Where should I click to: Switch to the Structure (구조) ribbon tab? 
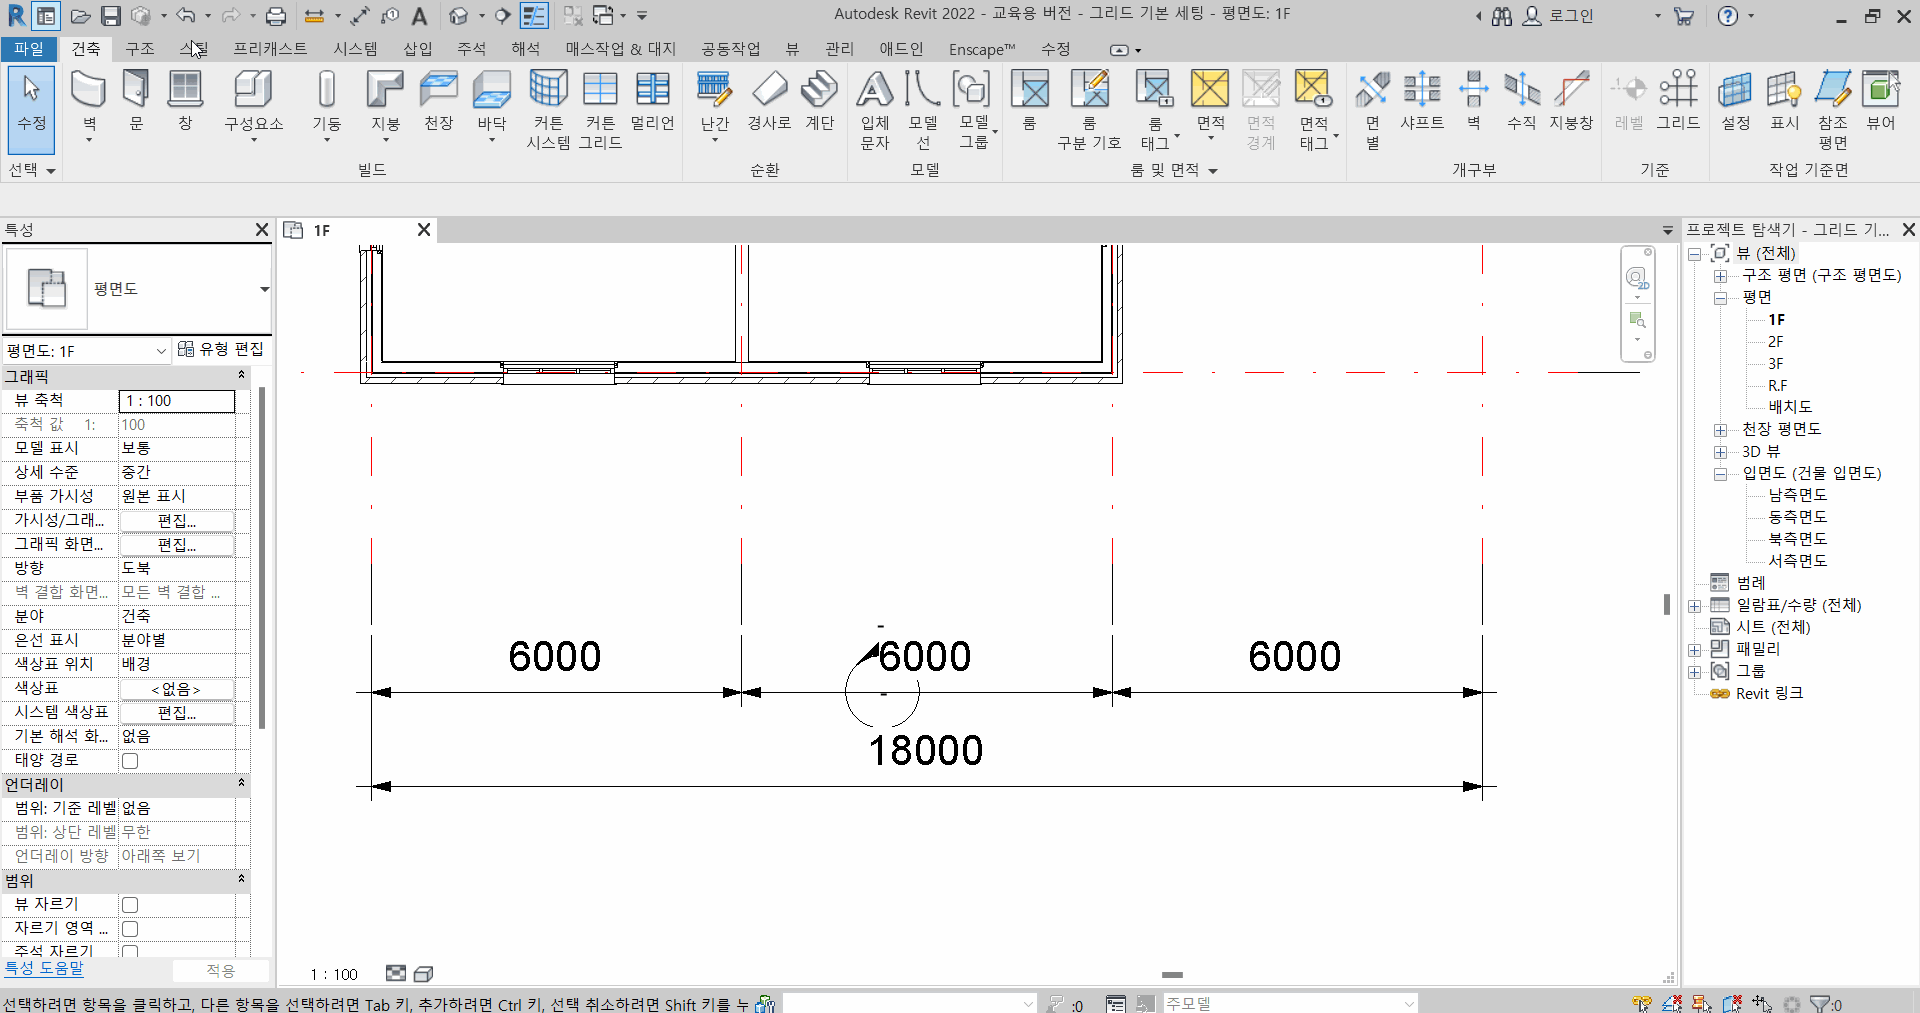tap(140, 49)
